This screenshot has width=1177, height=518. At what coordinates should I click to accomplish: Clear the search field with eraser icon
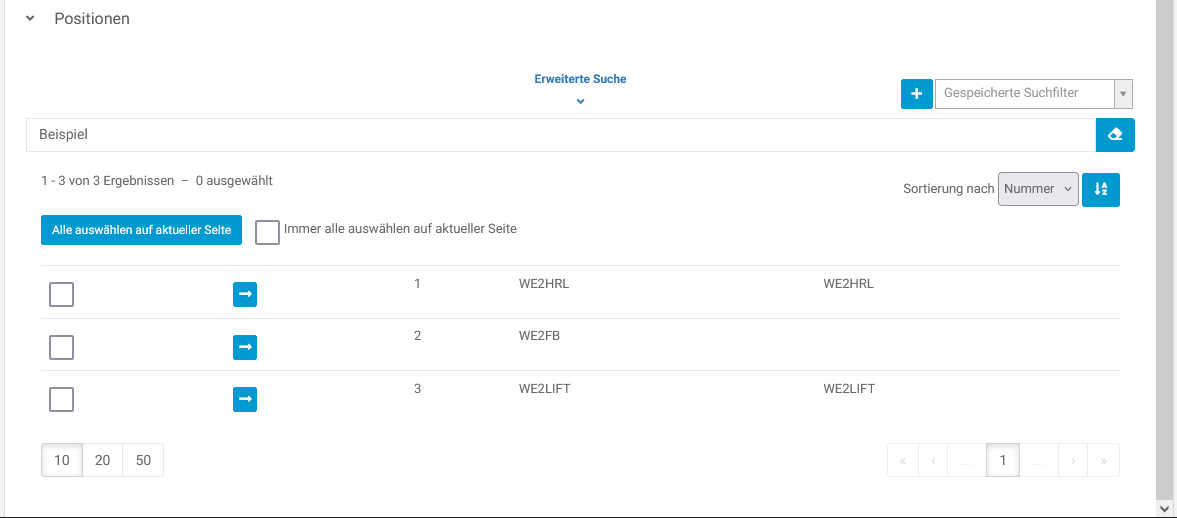coord(1115,135)
